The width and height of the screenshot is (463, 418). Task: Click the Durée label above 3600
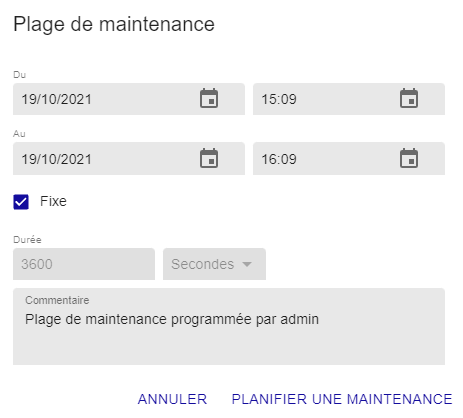[x=27, y=239]
